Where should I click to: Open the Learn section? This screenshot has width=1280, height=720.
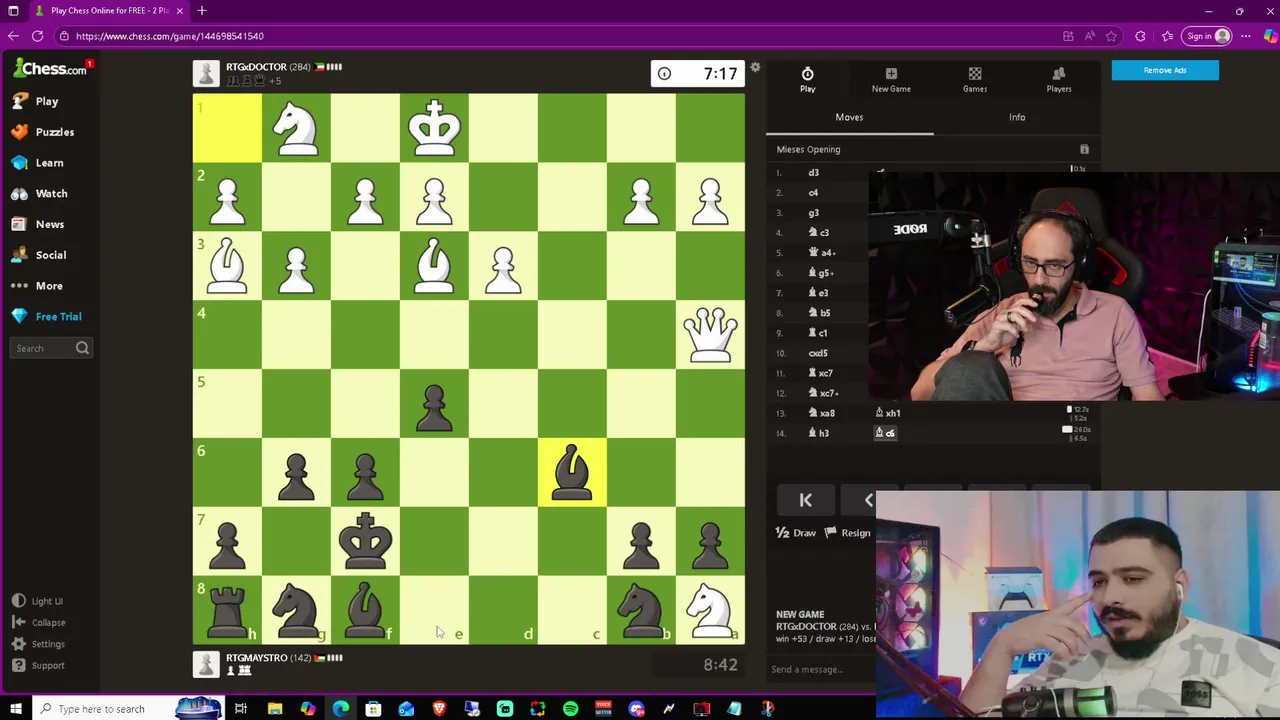click(38, 163)
